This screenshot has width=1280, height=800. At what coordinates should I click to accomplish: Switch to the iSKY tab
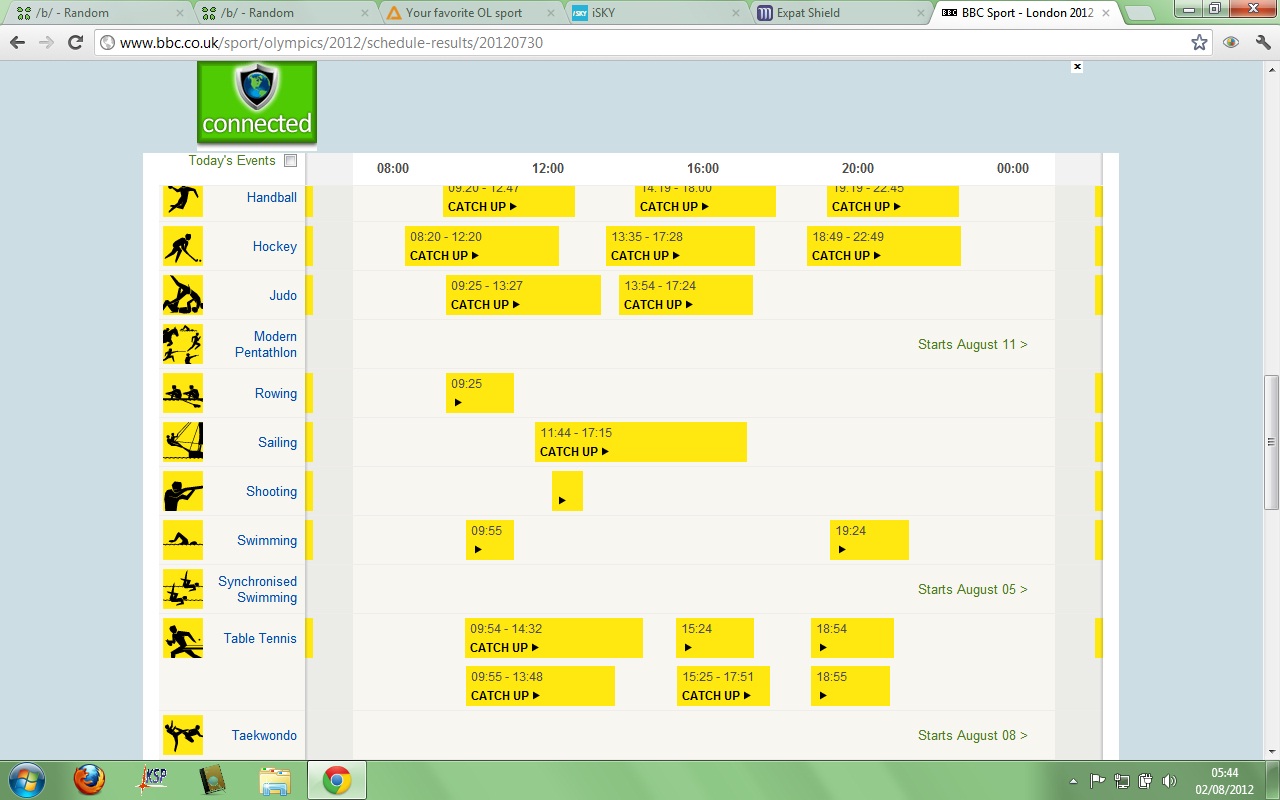coord(655,13)
